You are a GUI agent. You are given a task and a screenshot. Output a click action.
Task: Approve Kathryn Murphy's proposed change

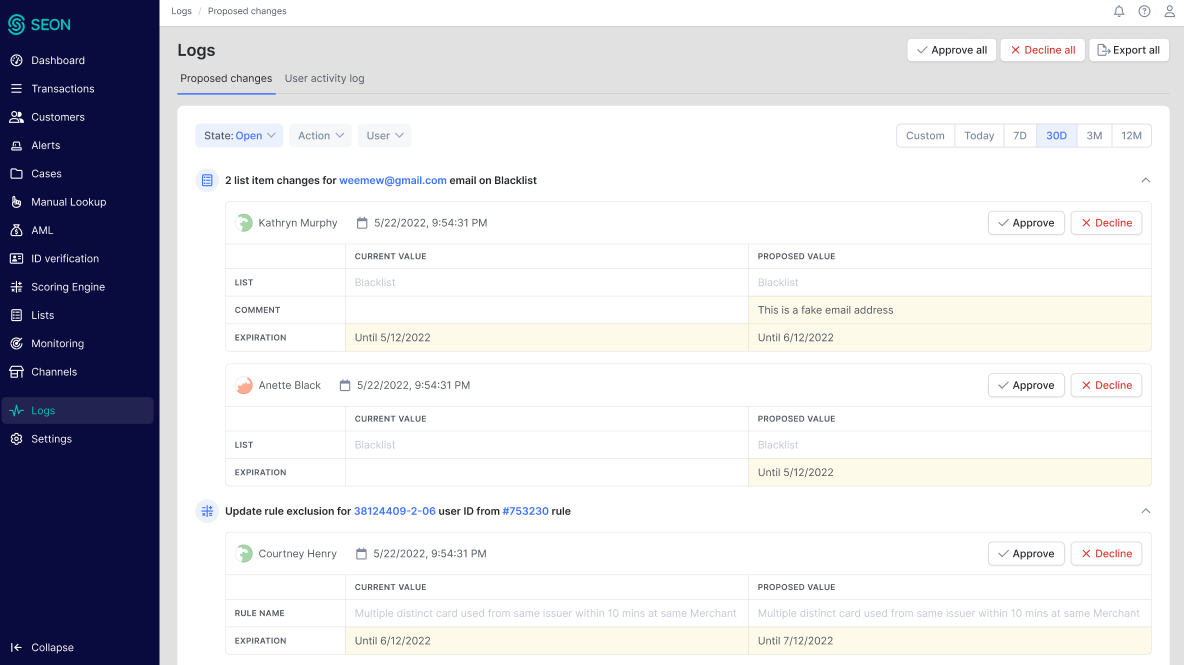coord(1026,223)
